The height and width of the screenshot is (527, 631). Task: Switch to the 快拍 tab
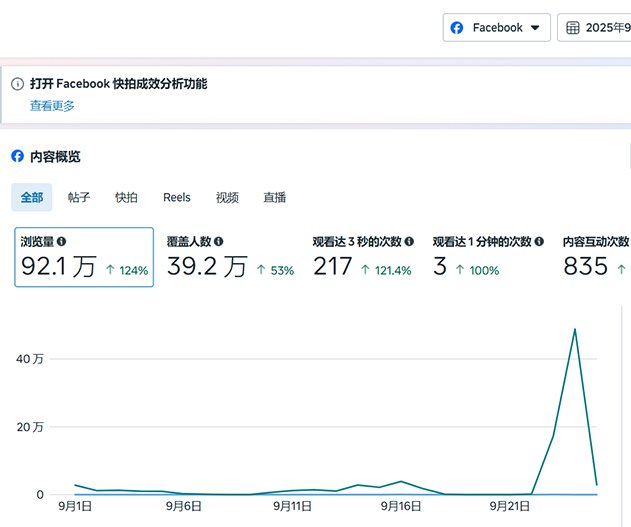(x=126, y=197)
